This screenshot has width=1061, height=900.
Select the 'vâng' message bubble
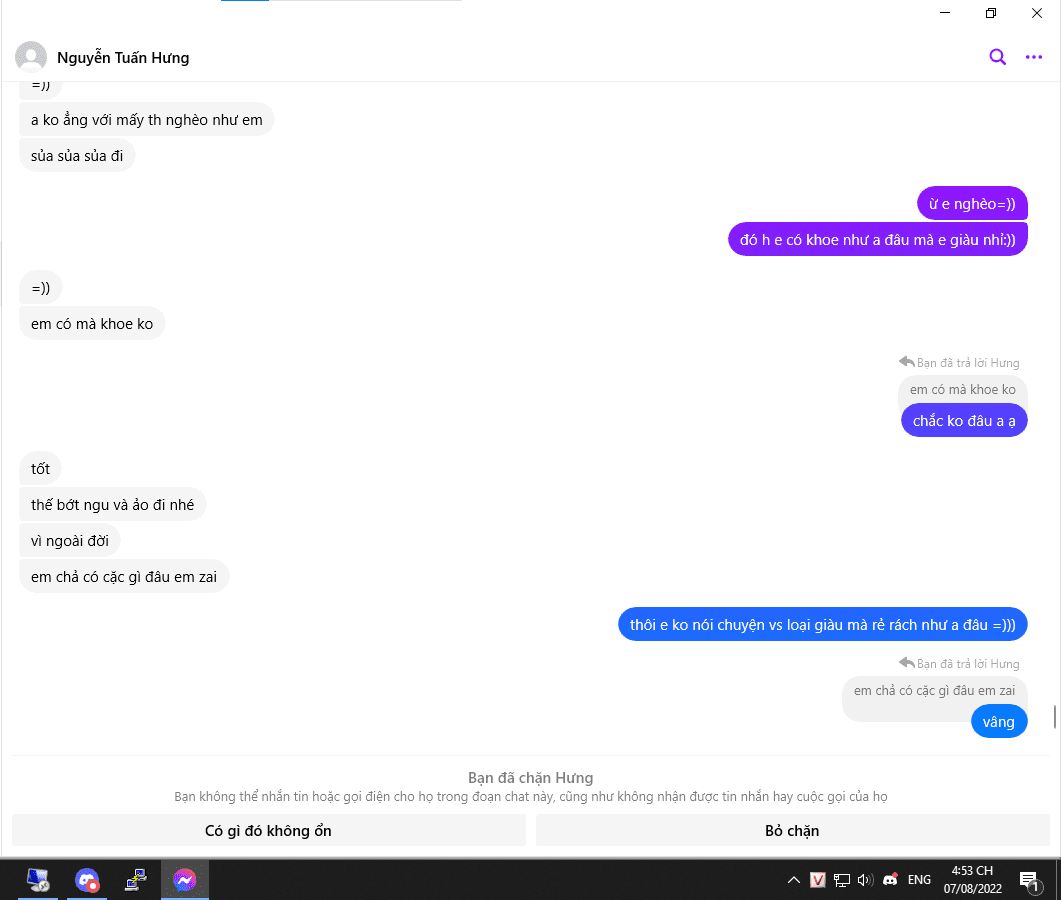click(999, 722)
